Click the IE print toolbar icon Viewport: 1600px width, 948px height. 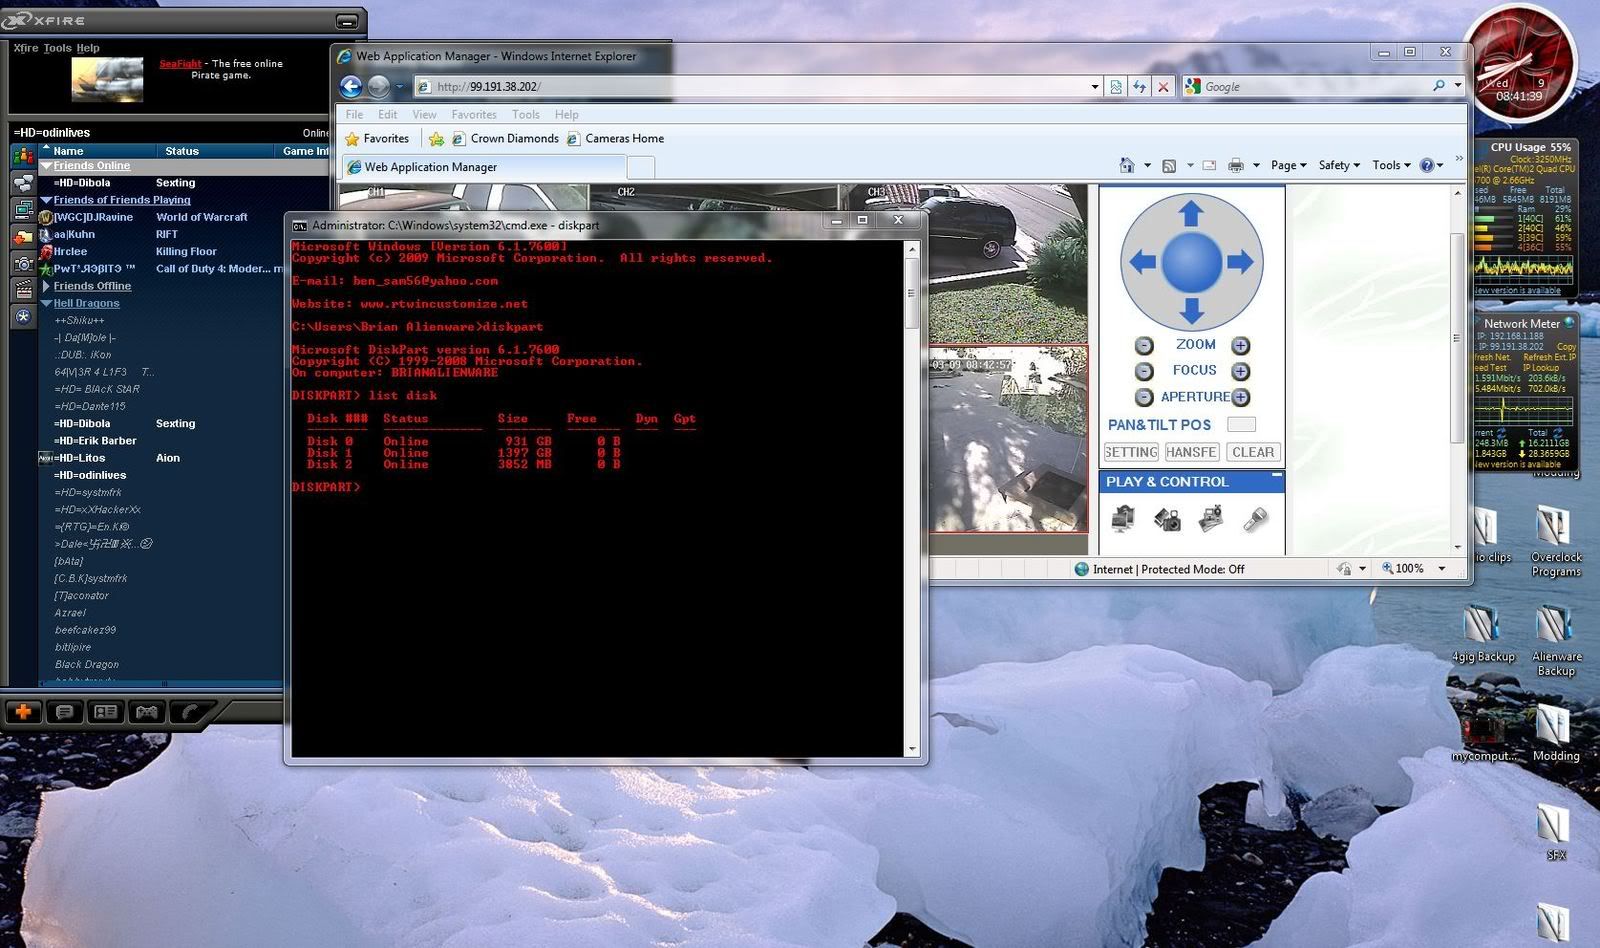tap(1236, 165)
